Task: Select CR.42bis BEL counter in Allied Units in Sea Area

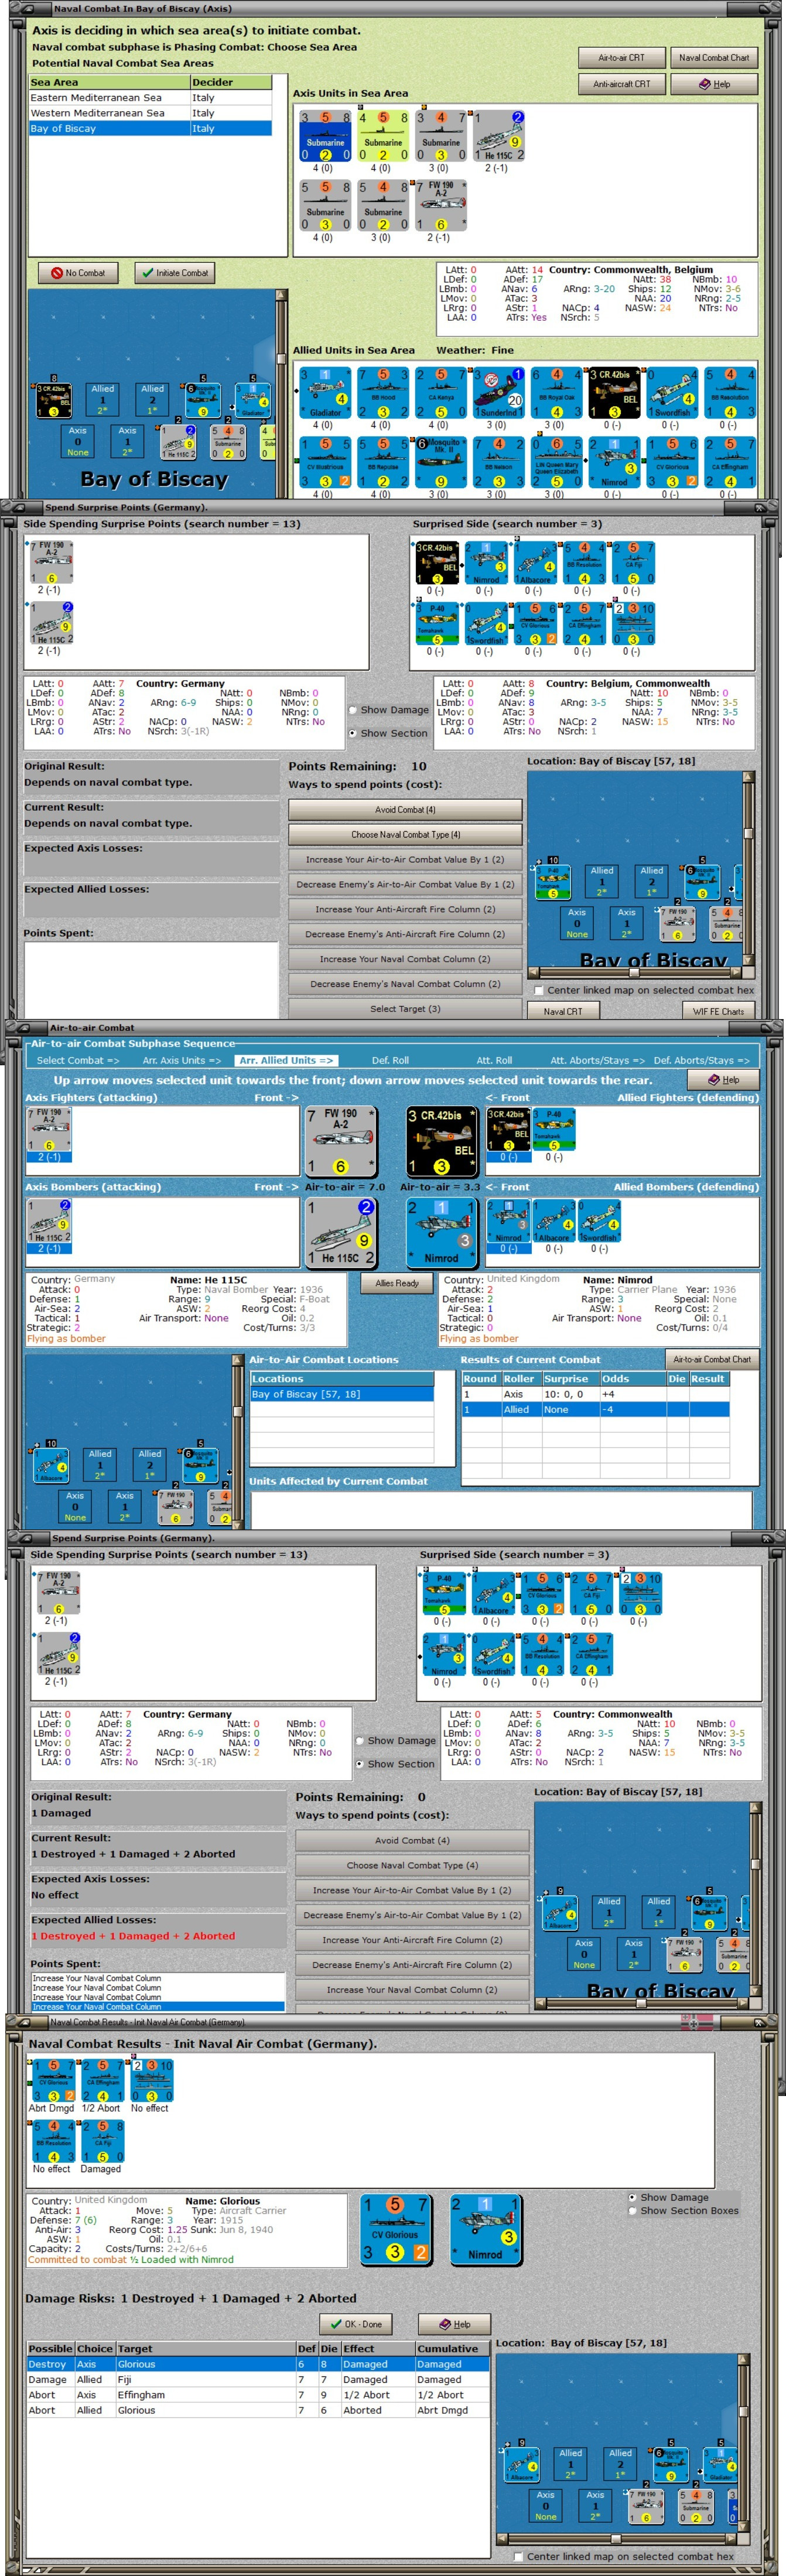Action: click(614, 393)
